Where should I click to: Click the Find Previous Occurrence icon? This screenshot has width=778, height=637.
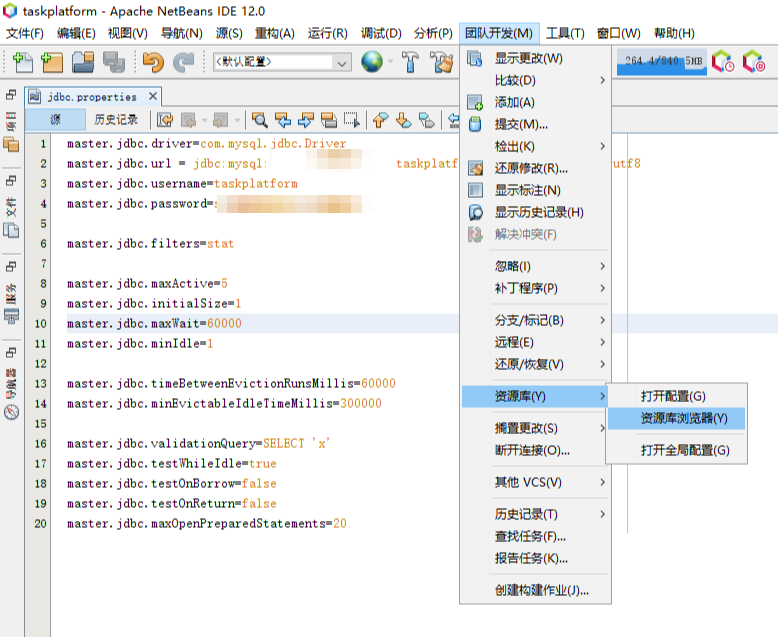(283, 120)
